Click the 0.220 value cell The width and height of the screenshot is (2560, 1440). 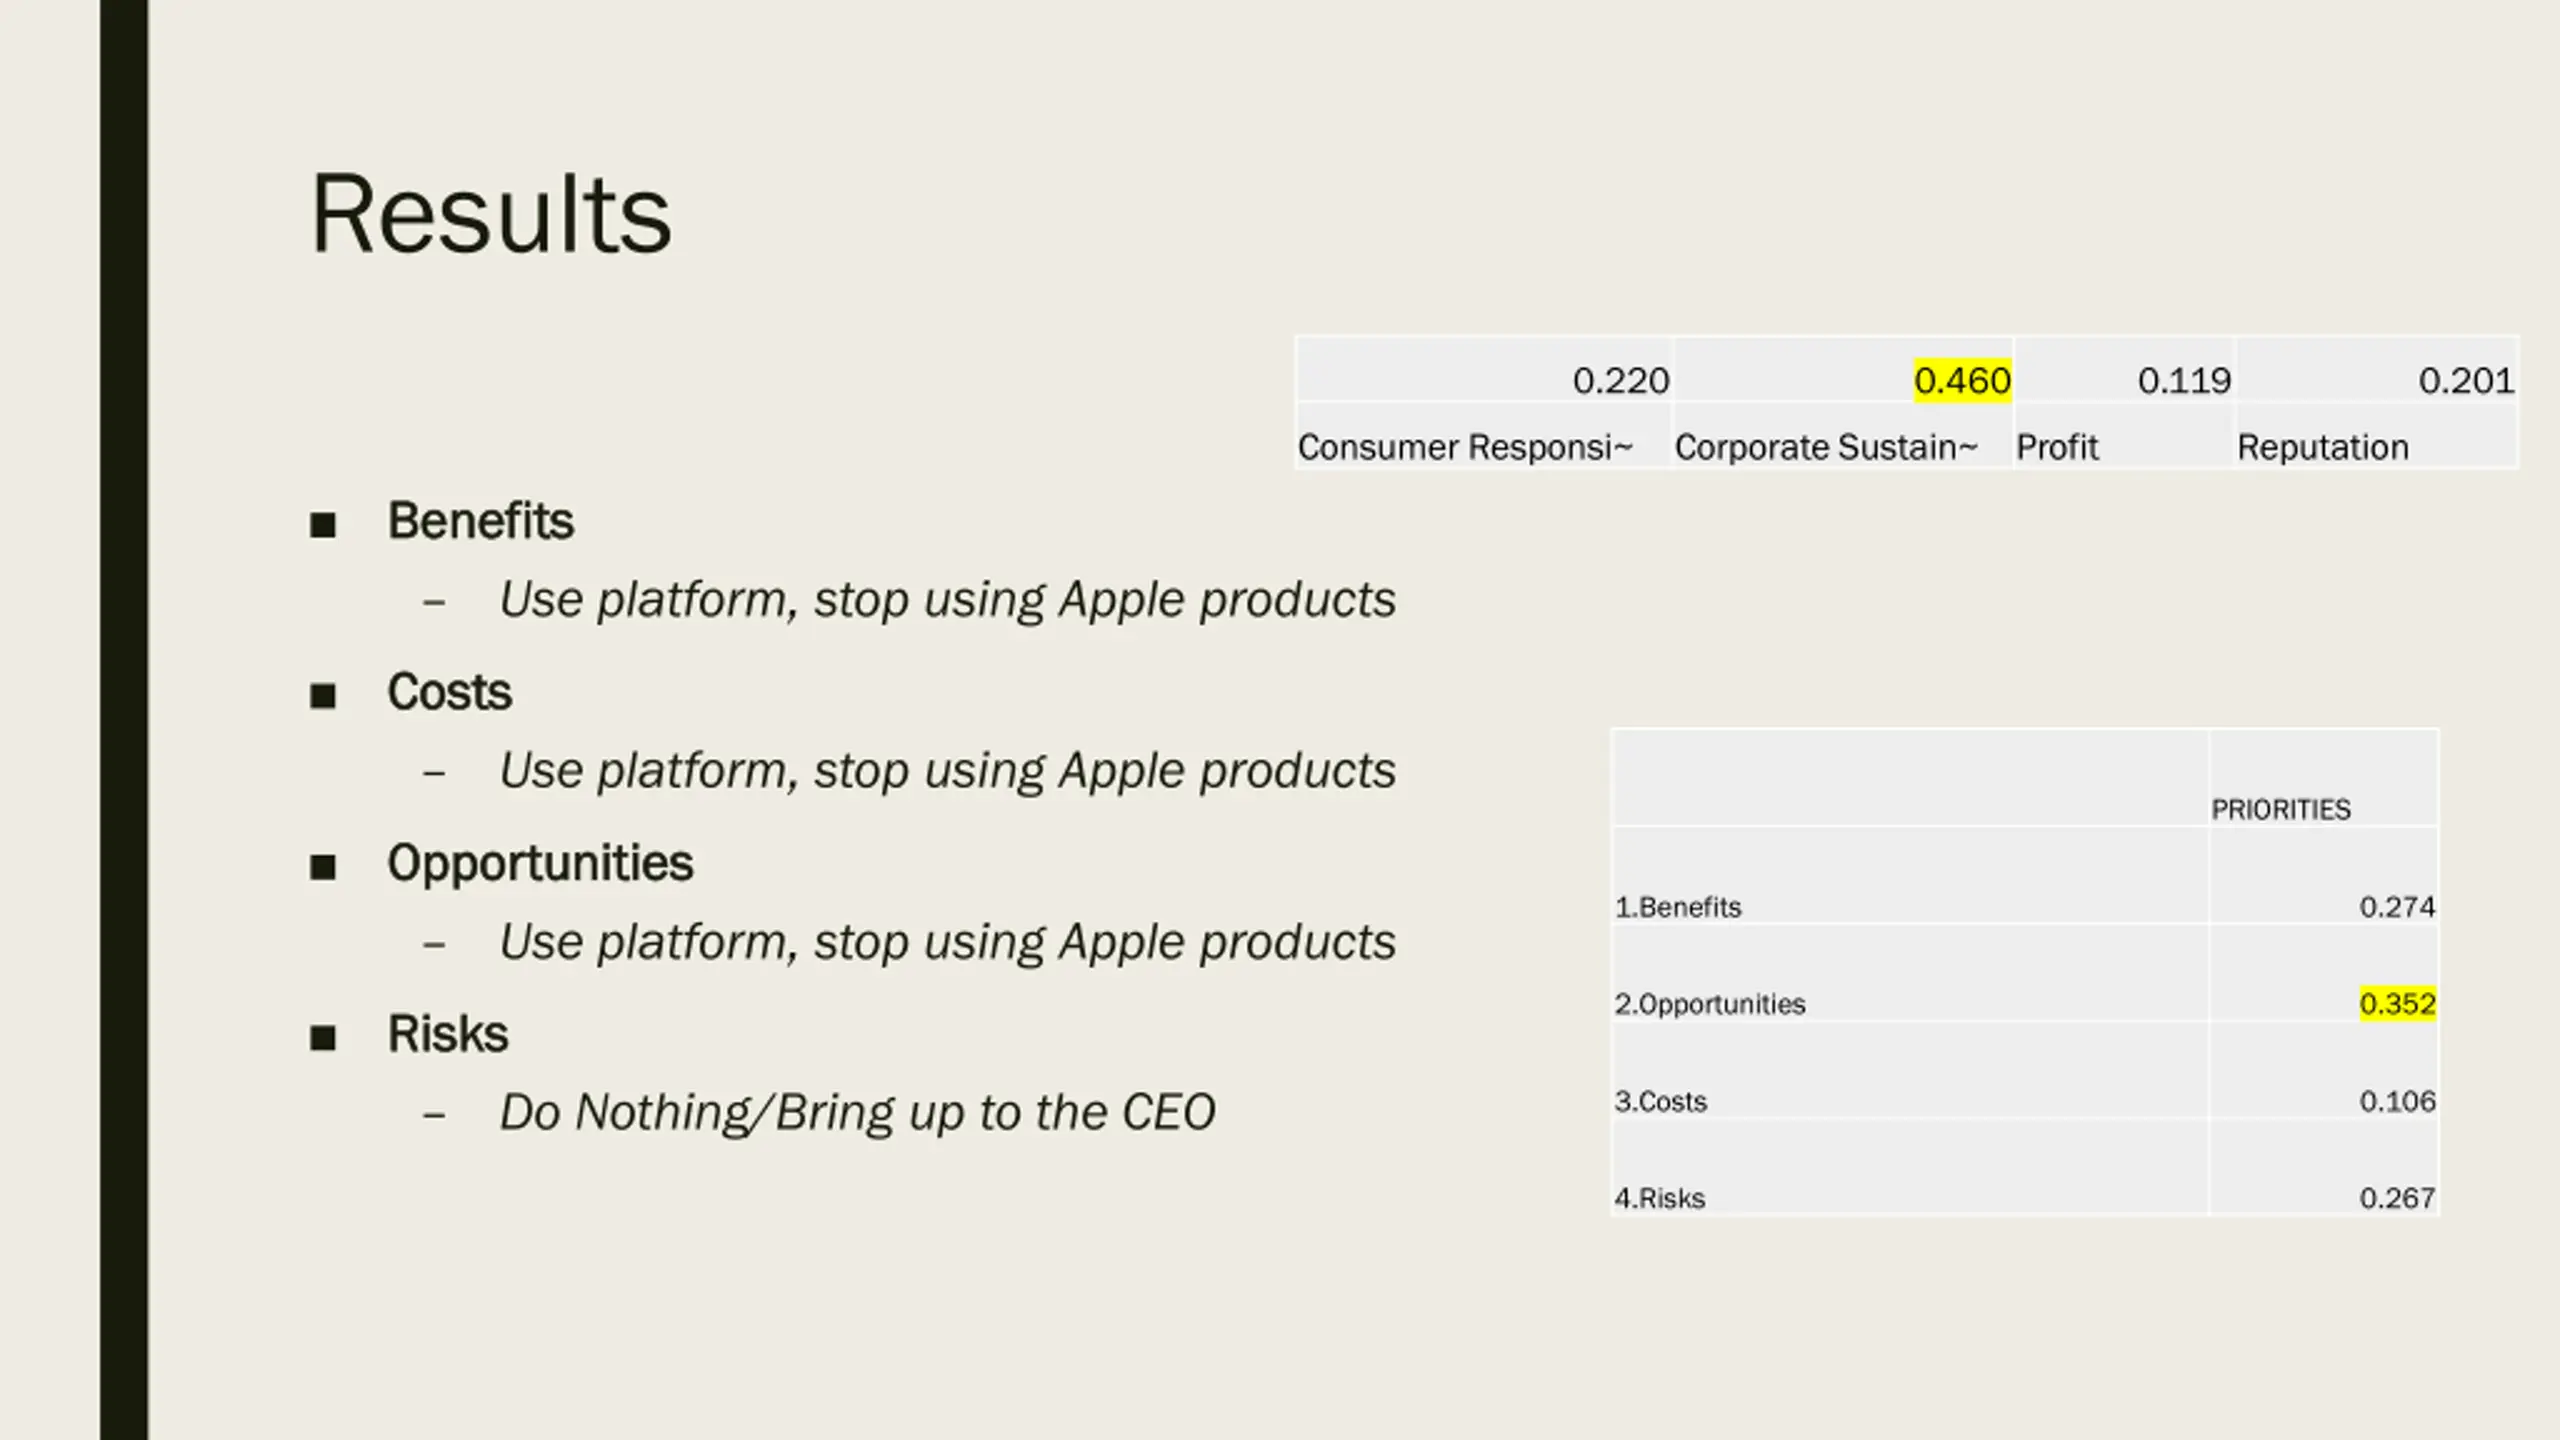click(x=1620, y=381)
